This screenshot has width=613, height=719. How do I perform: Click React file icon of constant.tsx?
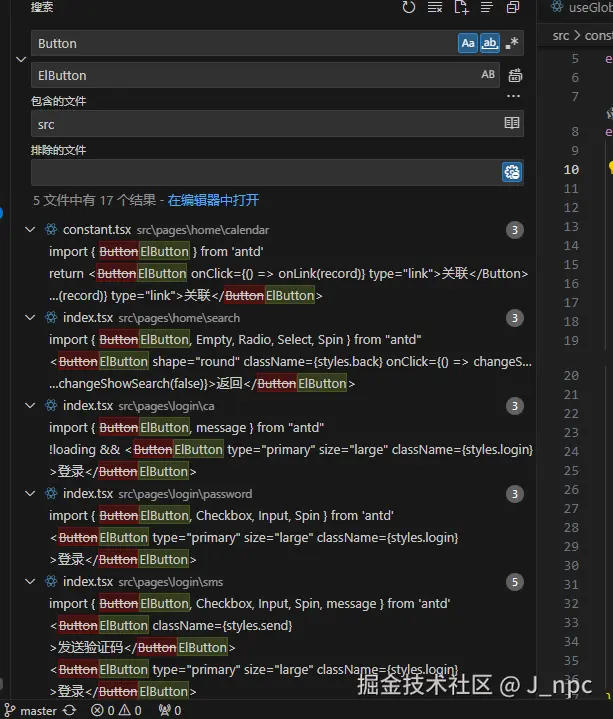pyautogui.click(x=51, y=230)
